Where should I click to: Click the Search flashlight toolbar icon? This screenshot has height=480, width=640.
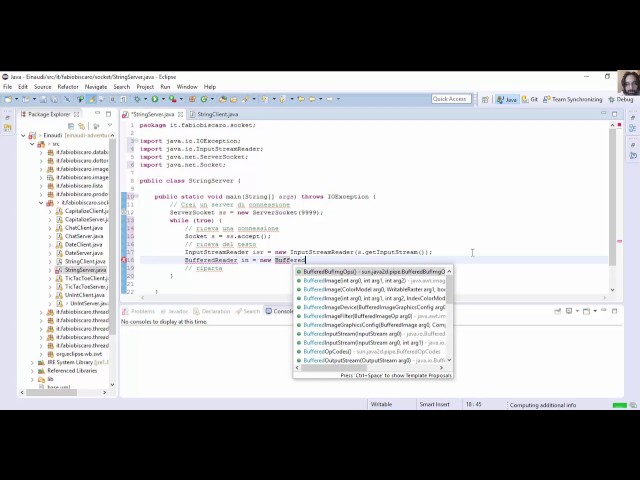[x=245, y=99]
